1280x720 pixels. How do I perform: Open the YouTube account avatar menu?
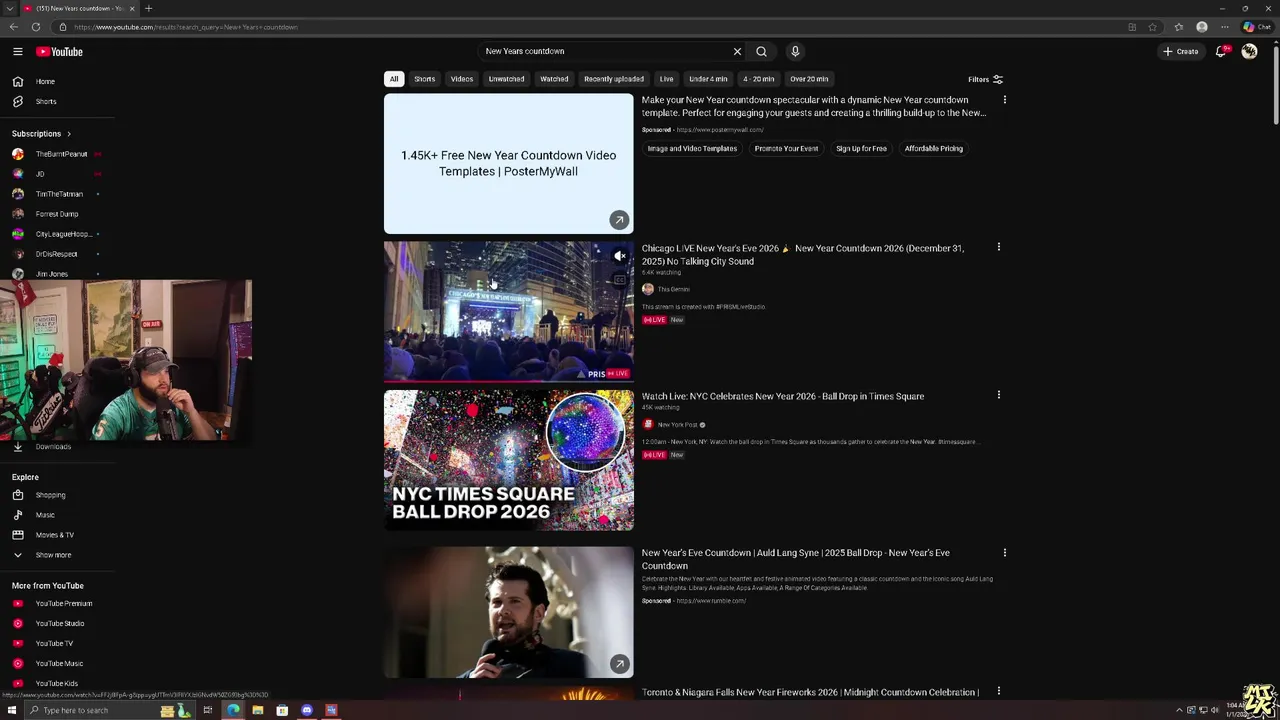click(x=1249, y=51)
